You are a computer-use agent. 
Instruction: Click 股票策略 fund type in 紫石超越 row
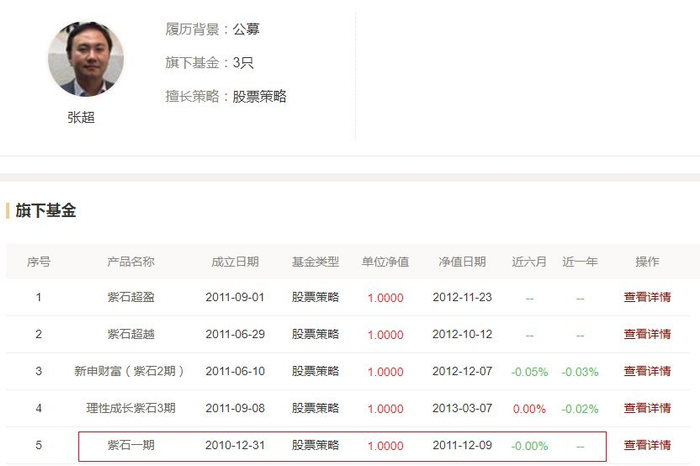(315, 334)
